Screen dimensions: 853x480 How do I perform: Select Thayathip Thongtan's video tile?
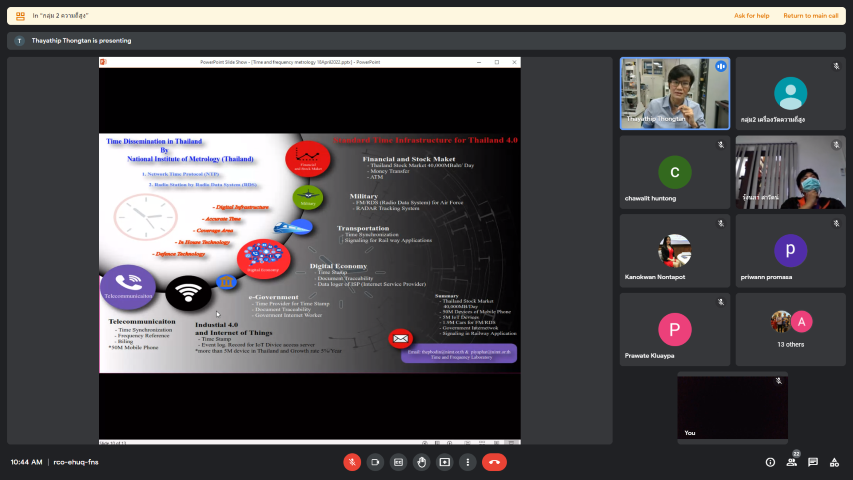click(674, 93)
